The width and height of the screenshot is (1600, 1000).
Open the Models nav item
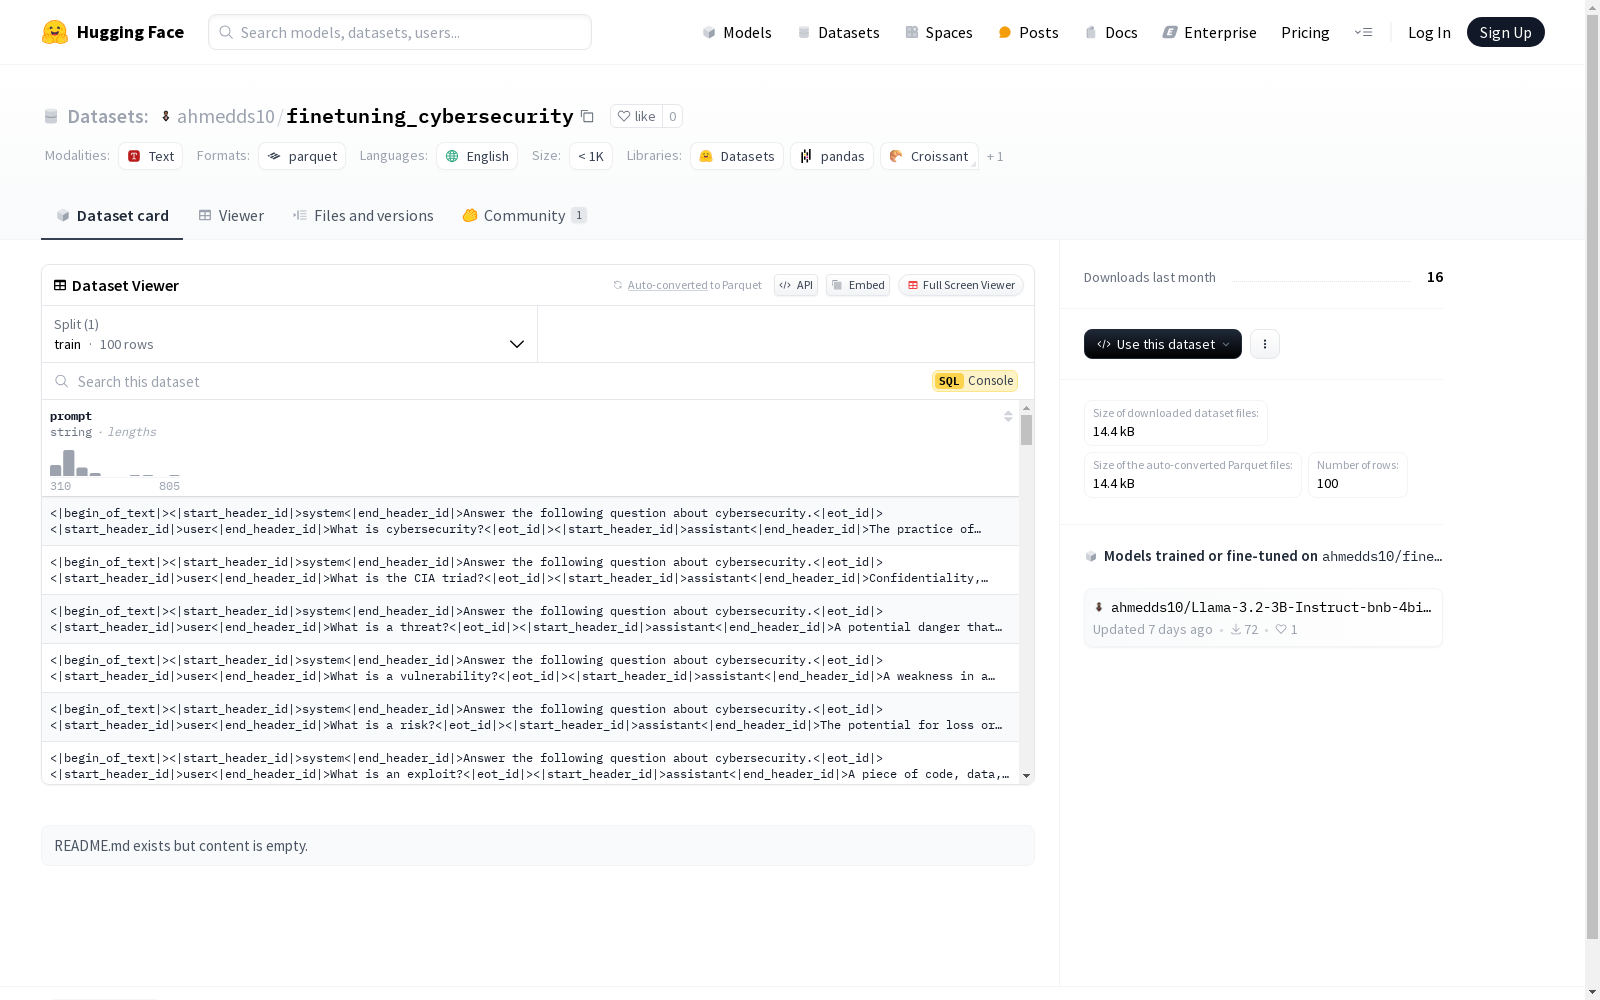(x=737, y=32)
